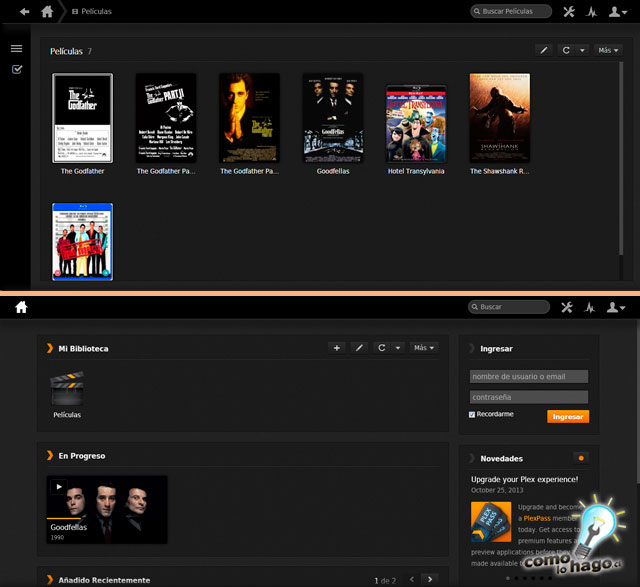Click the Películas breadcrumb label

pos(96,11)
